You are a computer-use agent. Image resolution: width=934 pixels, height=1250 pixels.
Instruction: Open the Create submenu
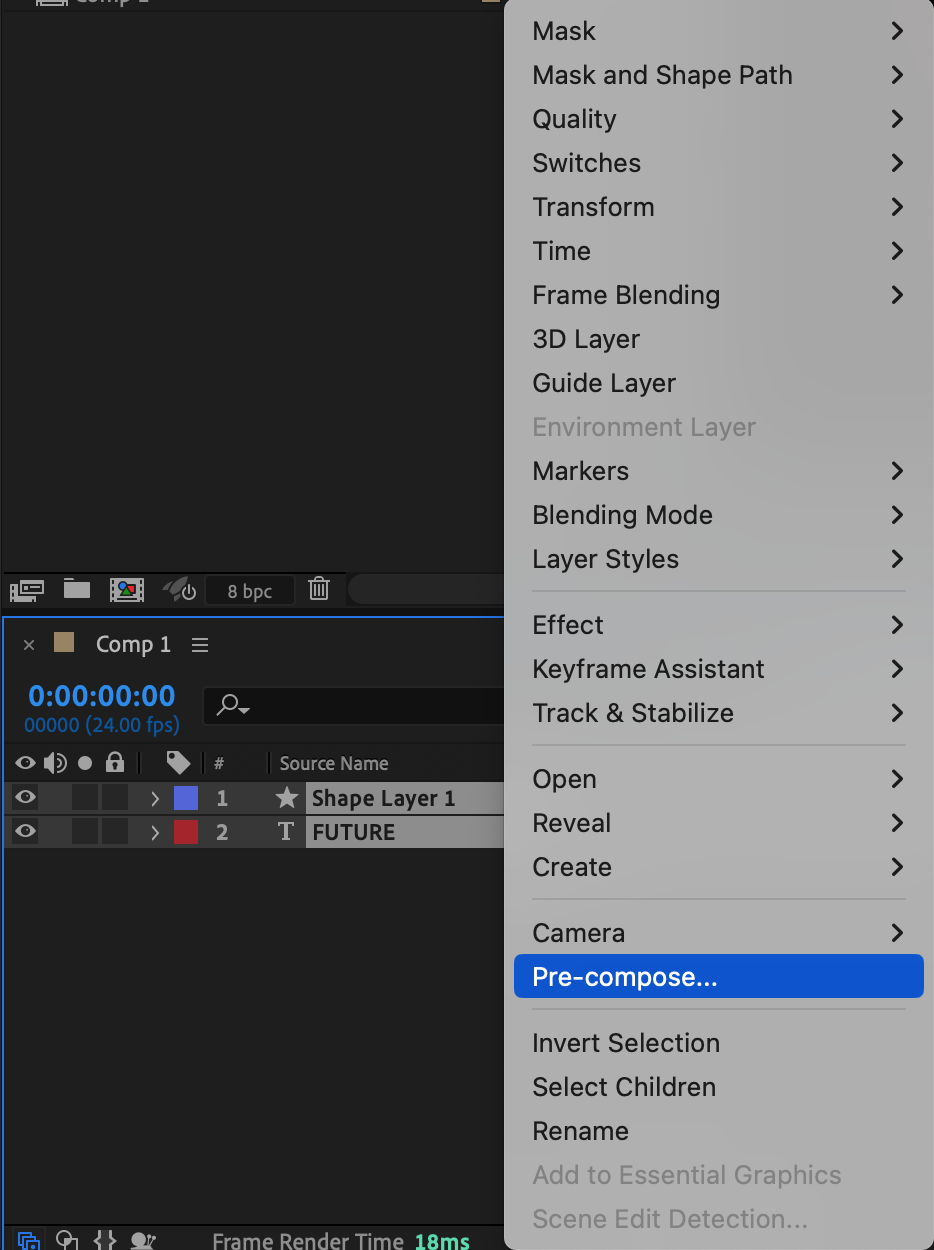(718, 867)
